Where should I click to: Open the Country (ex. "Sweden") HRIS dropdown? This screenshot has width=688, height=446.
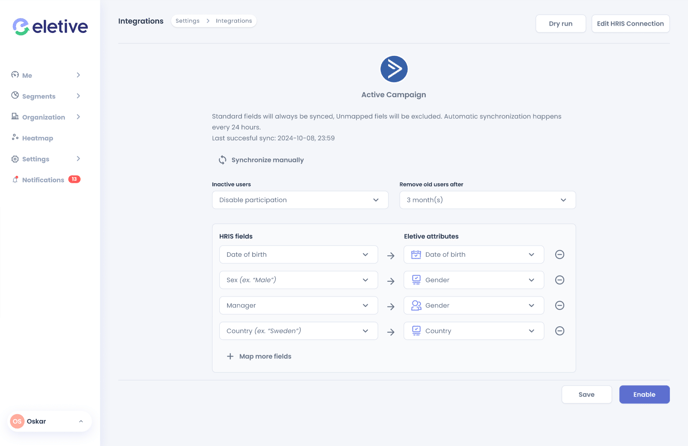298,331
